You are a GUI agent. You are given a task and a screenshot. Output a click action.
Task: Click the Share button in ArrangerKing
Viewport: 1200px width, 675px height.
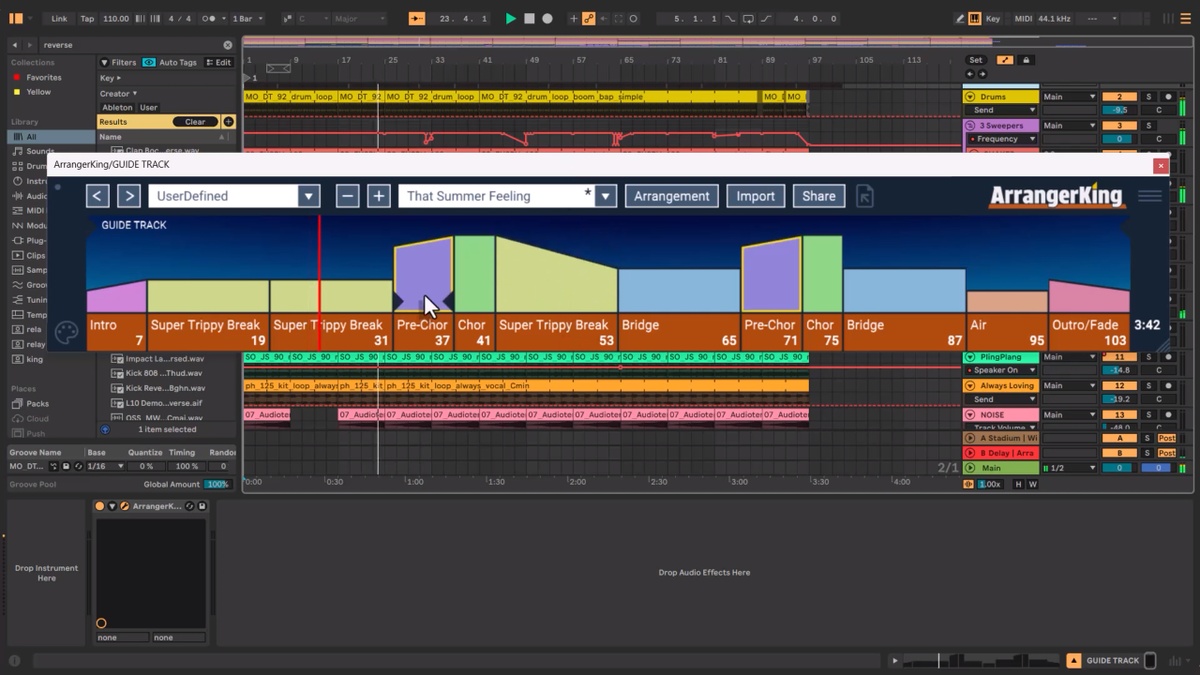click(x=818, y=196)
